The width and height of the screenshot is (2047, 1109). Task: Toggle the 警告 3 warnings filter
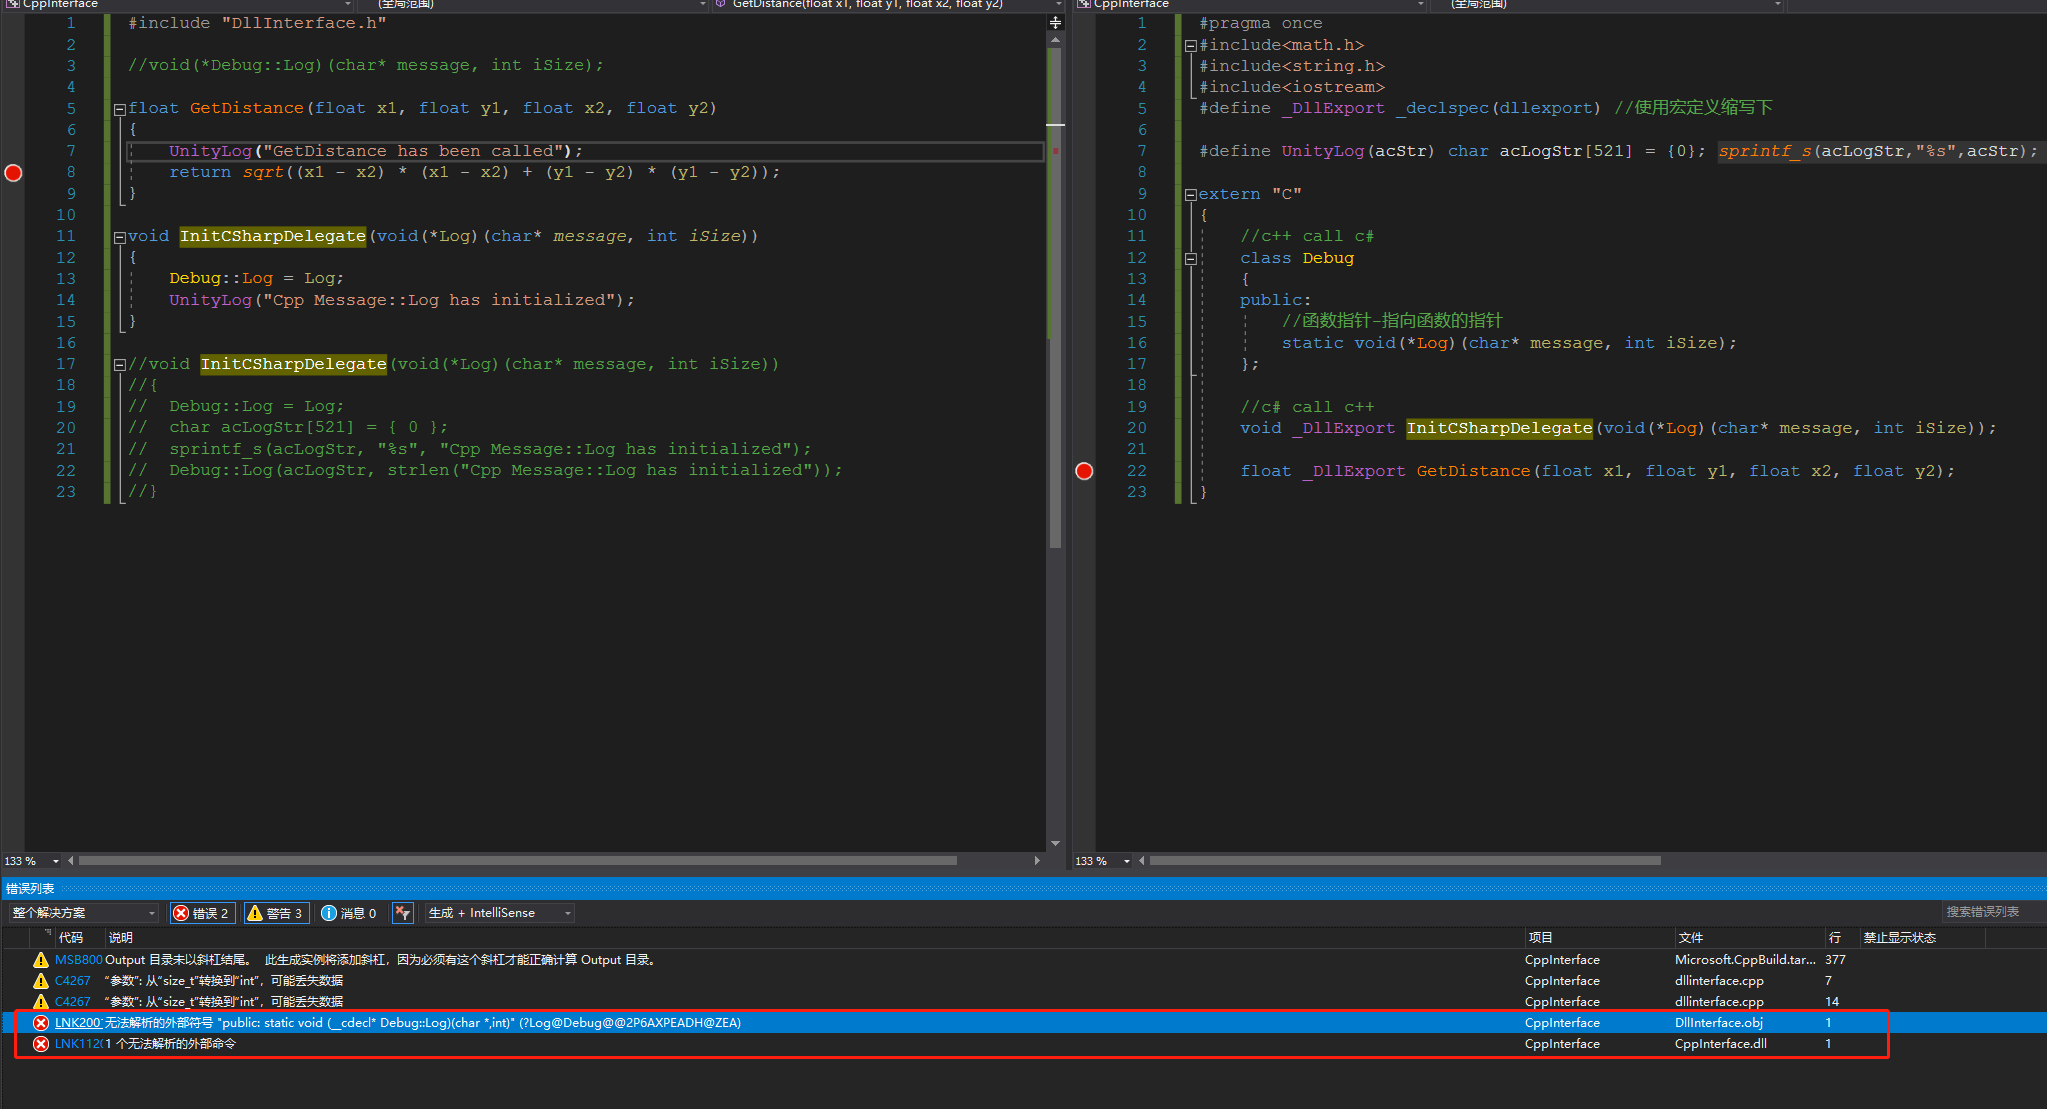[x=275, y=913]
